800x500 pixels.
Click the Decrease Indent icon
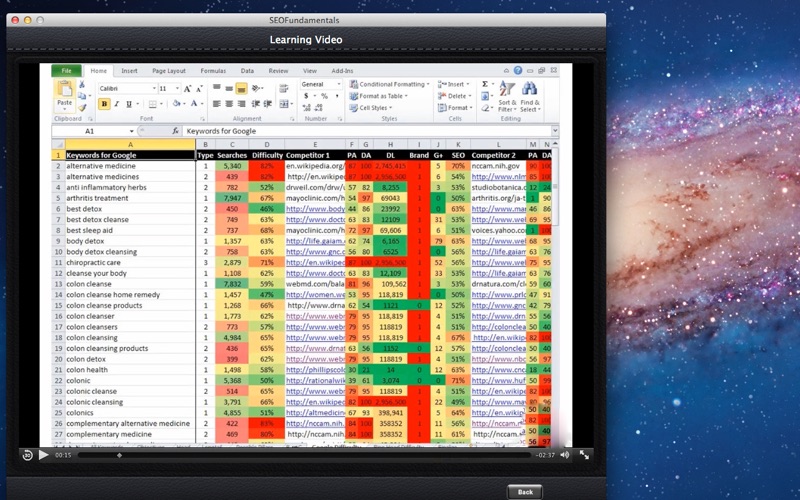(256, 104)
